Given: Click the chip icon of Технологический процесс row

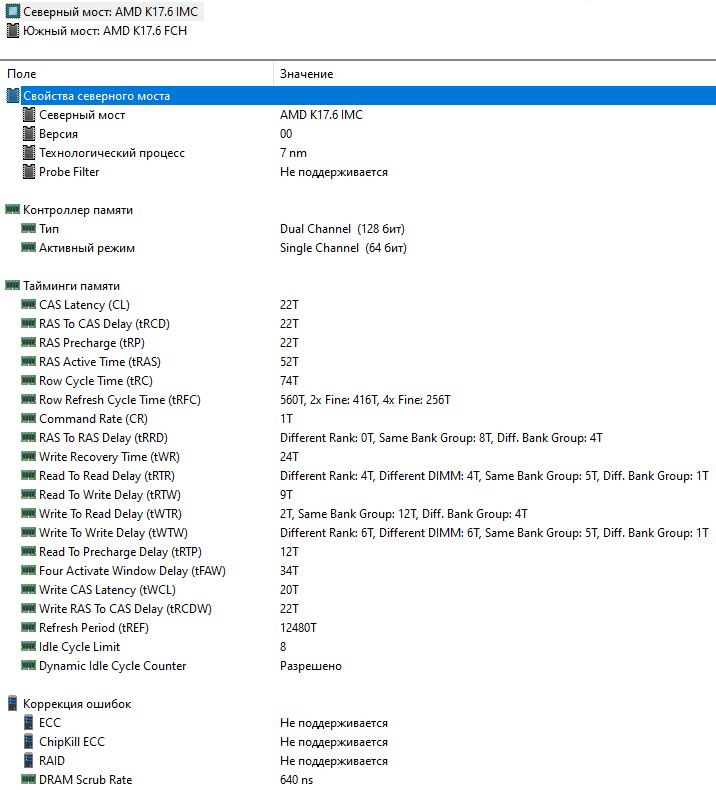Looking at the screenshot, I should [29, 153].
